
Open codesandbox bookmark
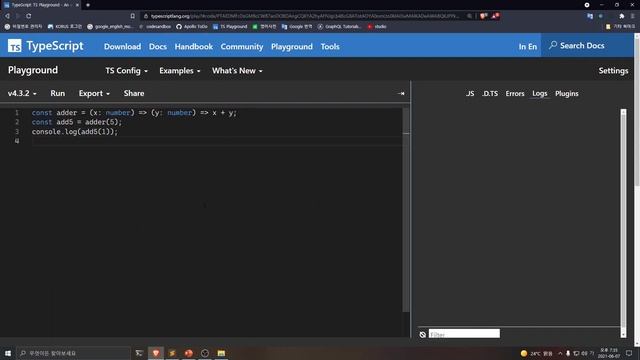155,27
